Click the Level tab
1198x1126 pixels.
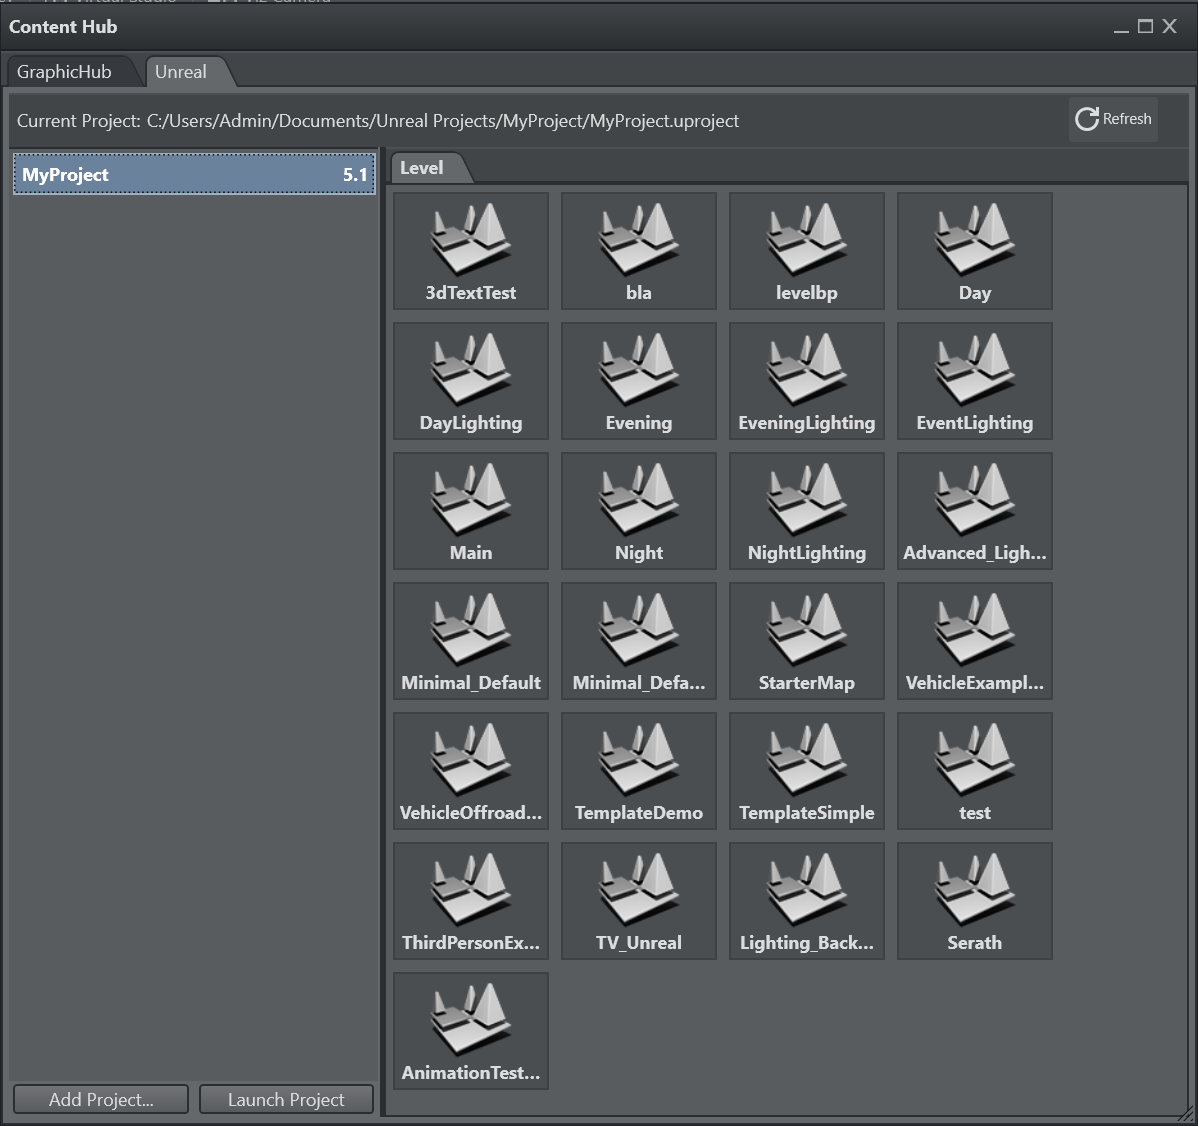422,168
